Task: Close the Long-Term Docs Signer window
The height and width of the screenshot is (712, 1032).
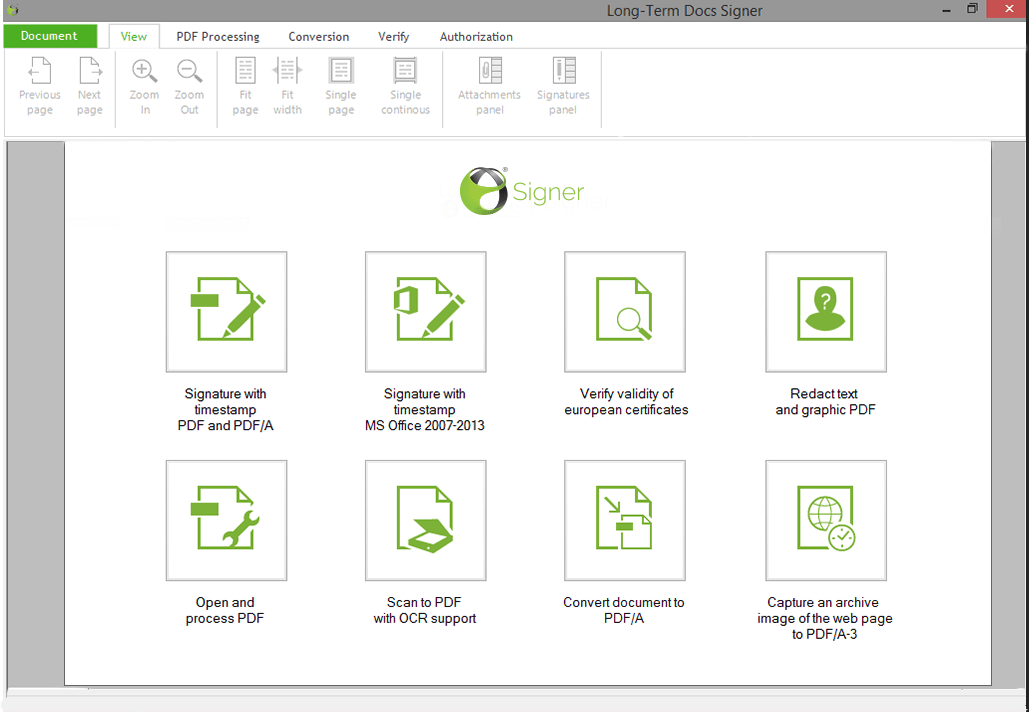Action: point(1009,9)
